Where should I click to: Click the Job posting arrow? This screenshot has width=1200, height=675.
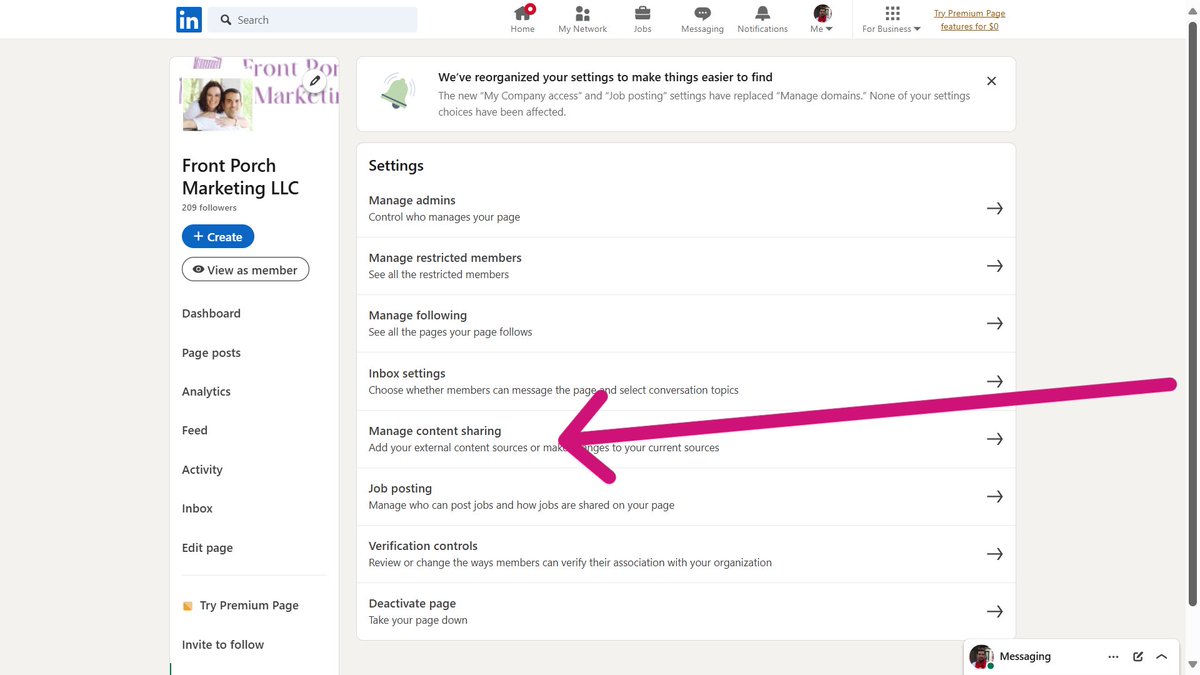pyautogui.click(x=995, y=497)
